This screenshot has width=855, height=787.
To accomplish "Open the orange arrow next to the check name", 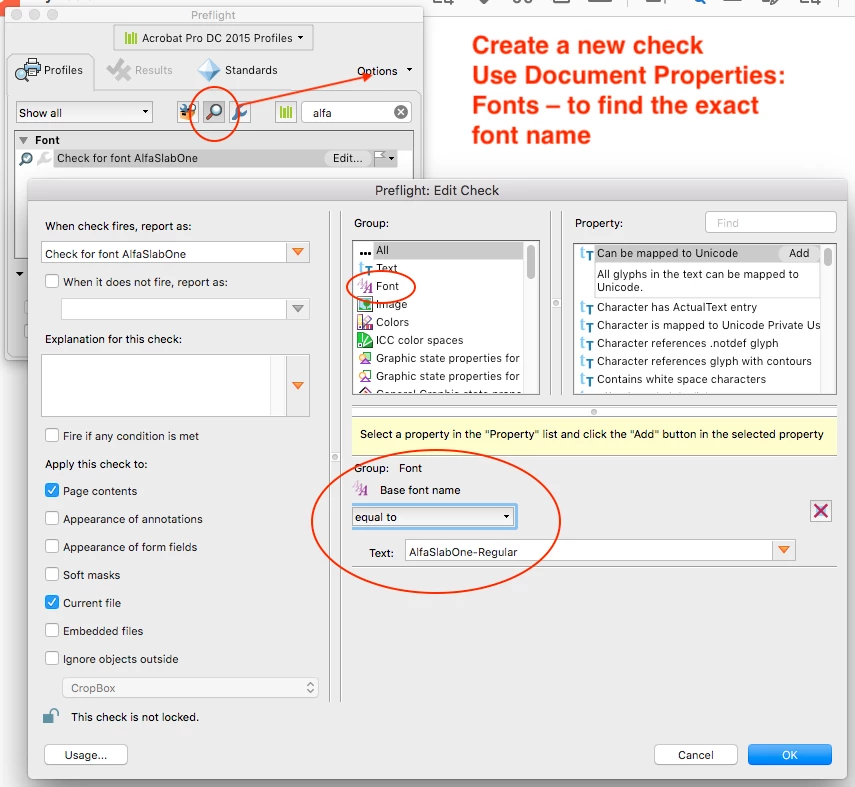I will click(x=298, y=252).
